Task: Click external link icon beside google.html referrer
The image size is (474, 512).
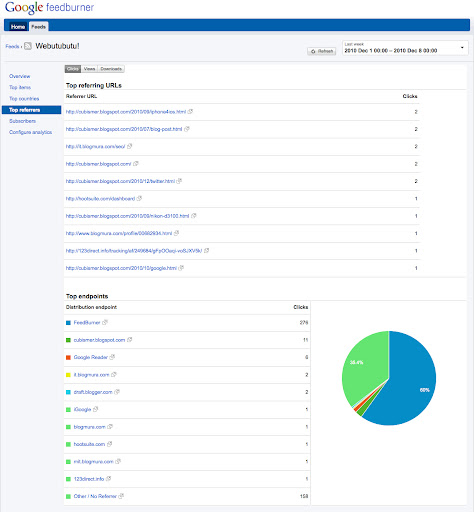Action: (x=181, y=268)
